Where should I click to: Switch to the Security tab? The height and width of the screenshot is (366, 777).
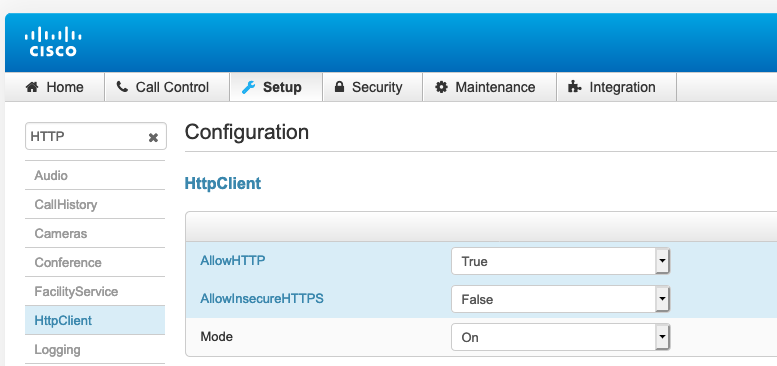pyautogui.click(x=373, y=87)
